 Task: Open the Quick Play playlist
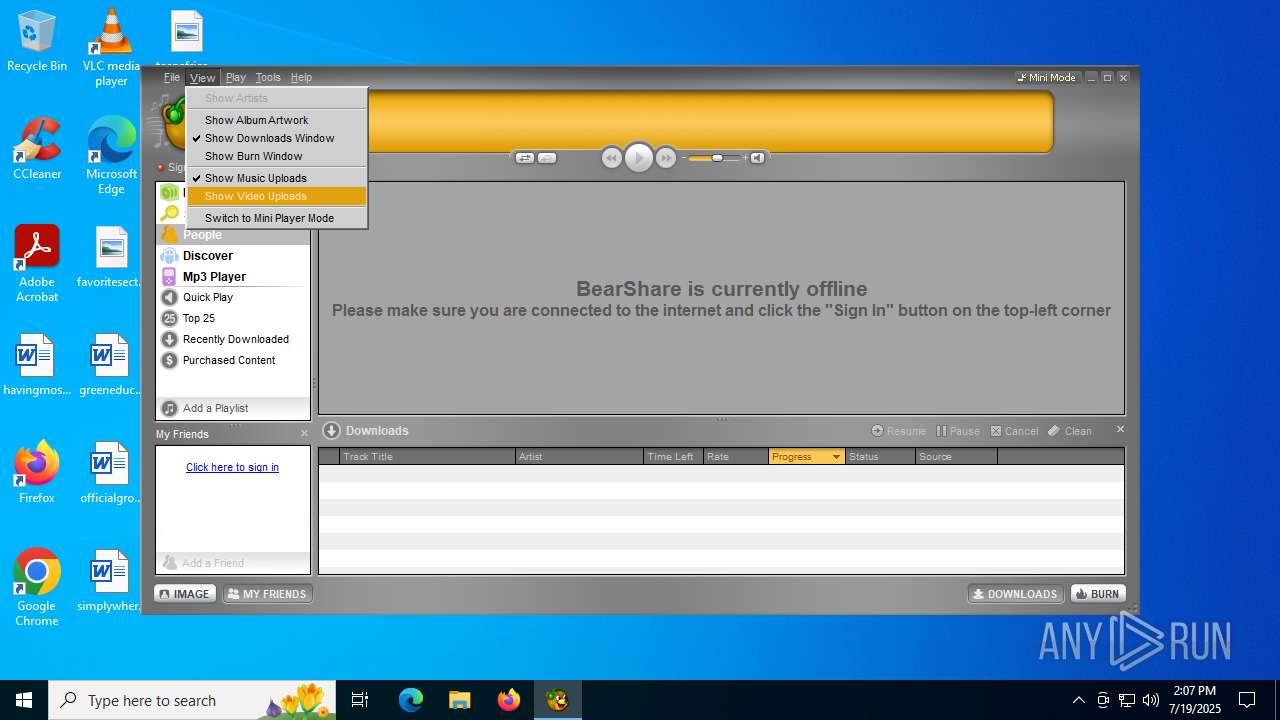[233, 298]
